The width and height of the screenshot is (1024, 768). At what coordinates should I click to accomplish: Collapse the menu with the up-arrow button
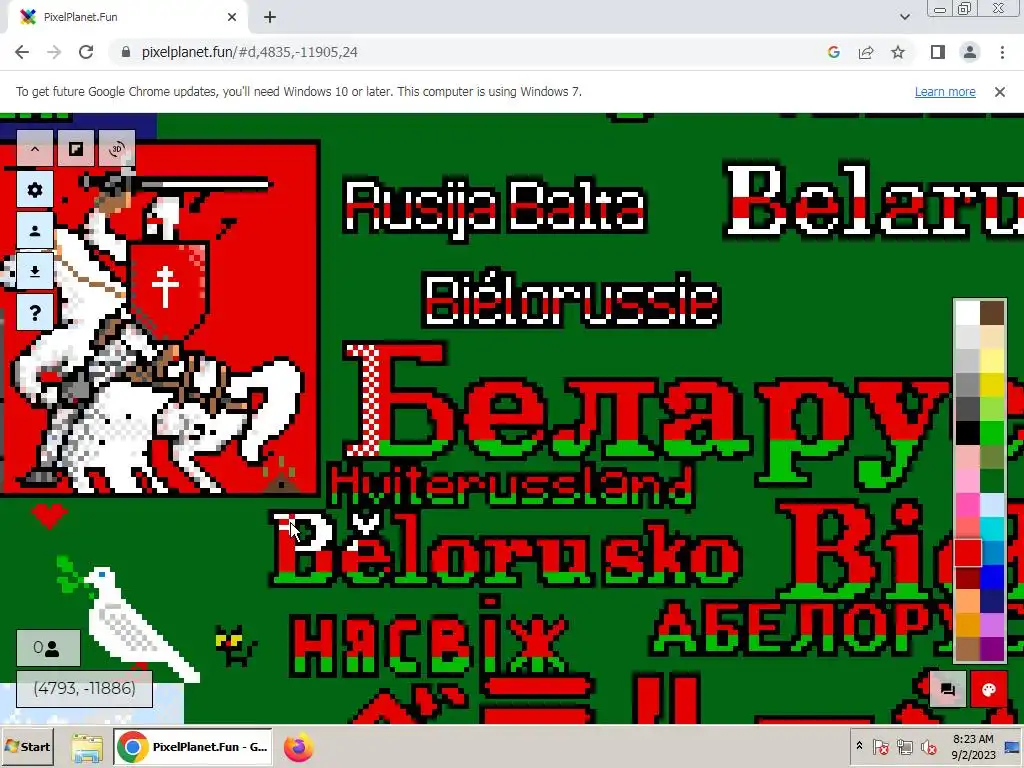[35, 149]
